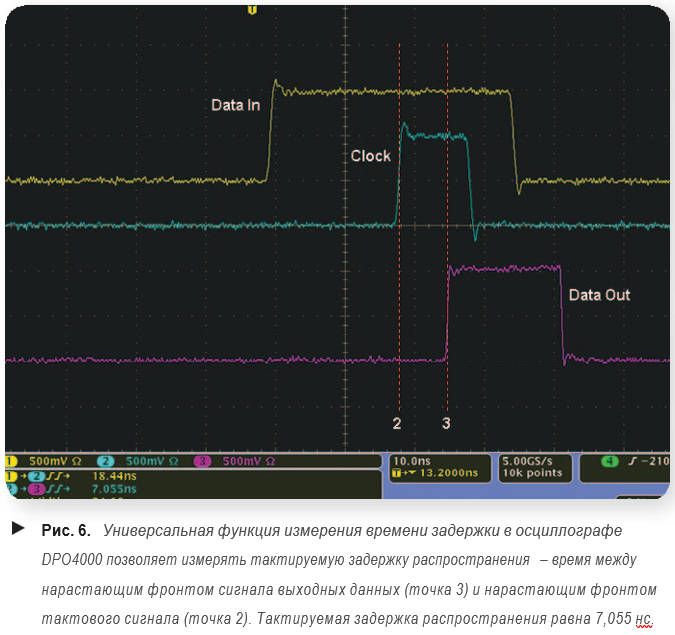Click the black triangle arrow before the caption
675x635 pixels.
tap(18, 527)
